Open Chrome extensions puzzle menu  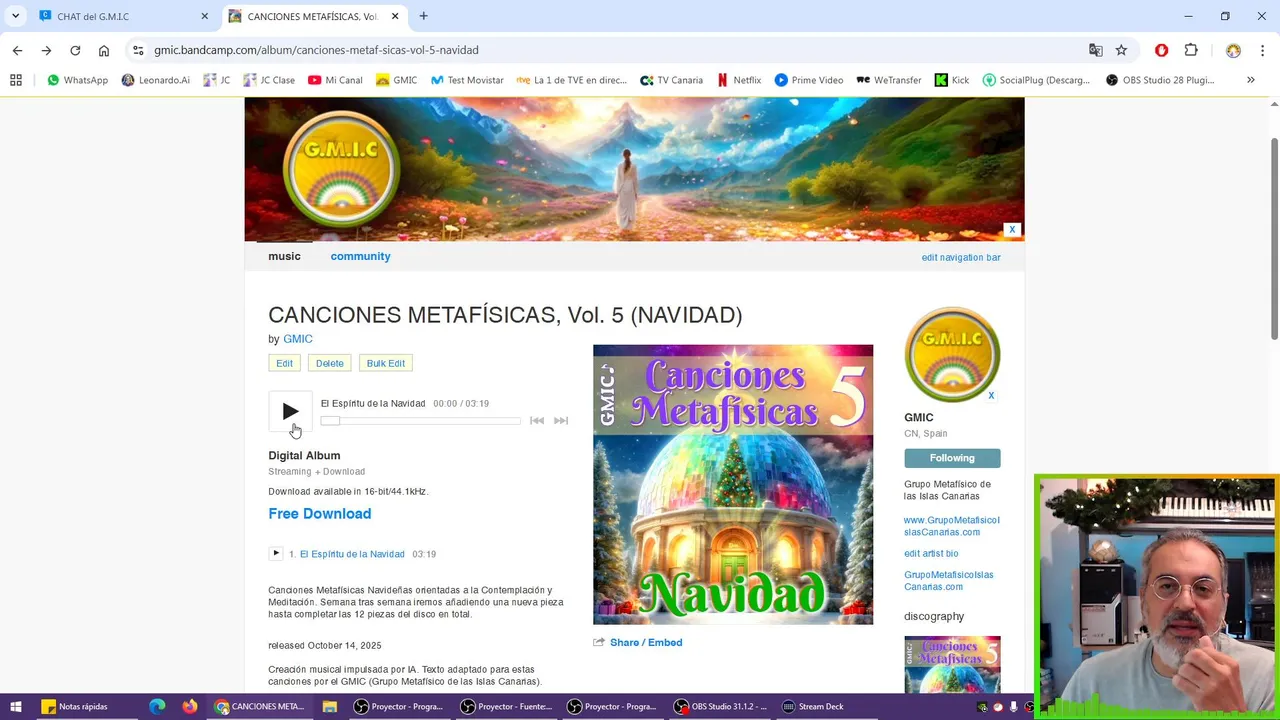(1191, 50)
